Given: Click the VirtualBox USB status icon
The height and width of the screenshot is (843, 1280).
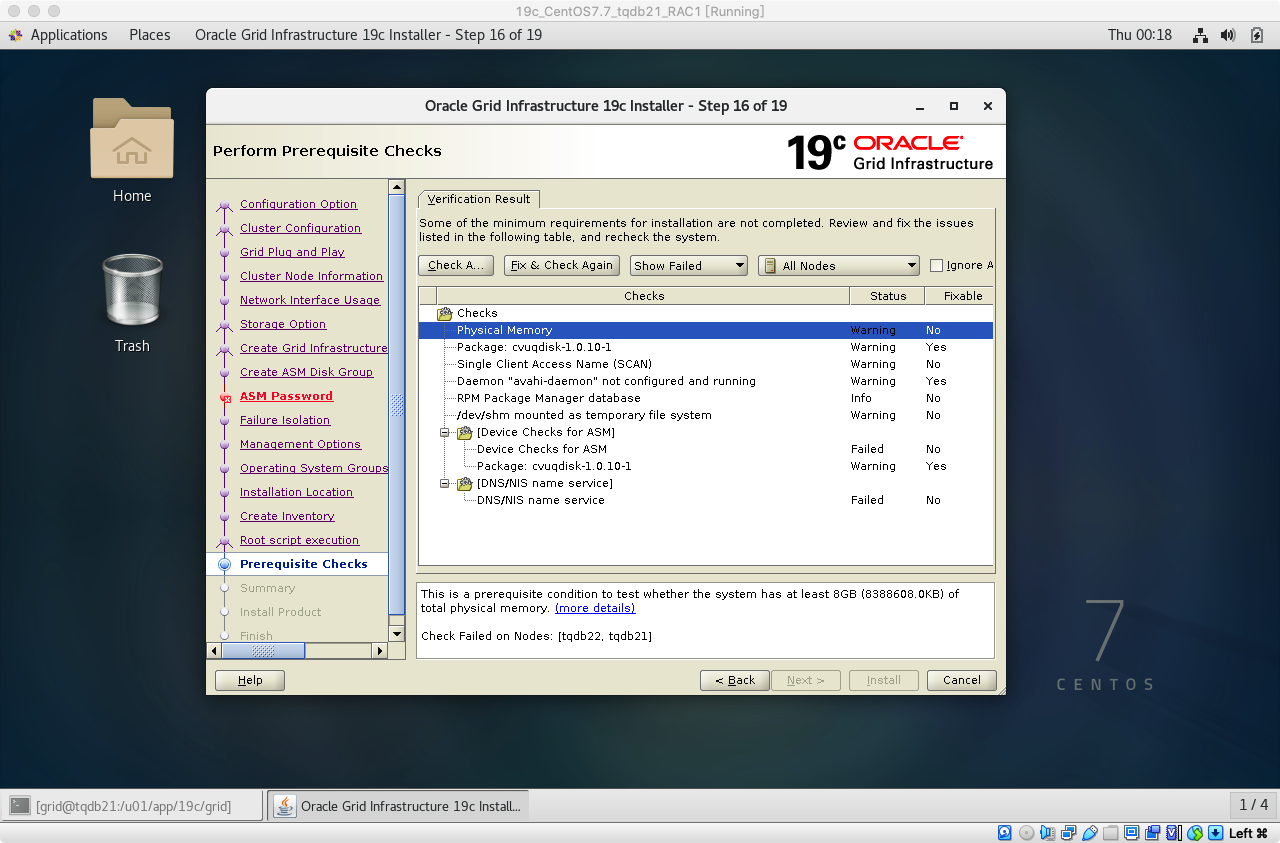Looking at the screenshot, I should point(1090,833).
